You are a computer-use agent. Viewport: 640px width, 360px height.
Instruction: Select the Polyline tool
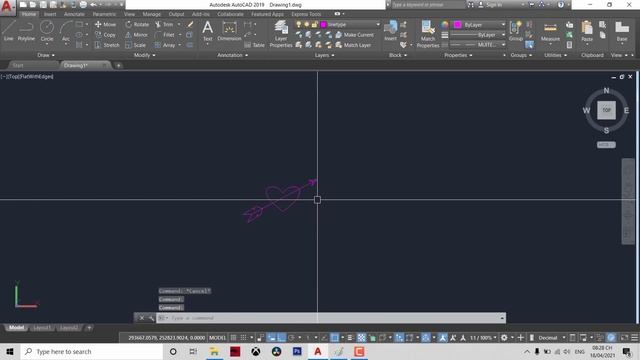[x=26, y=31]
